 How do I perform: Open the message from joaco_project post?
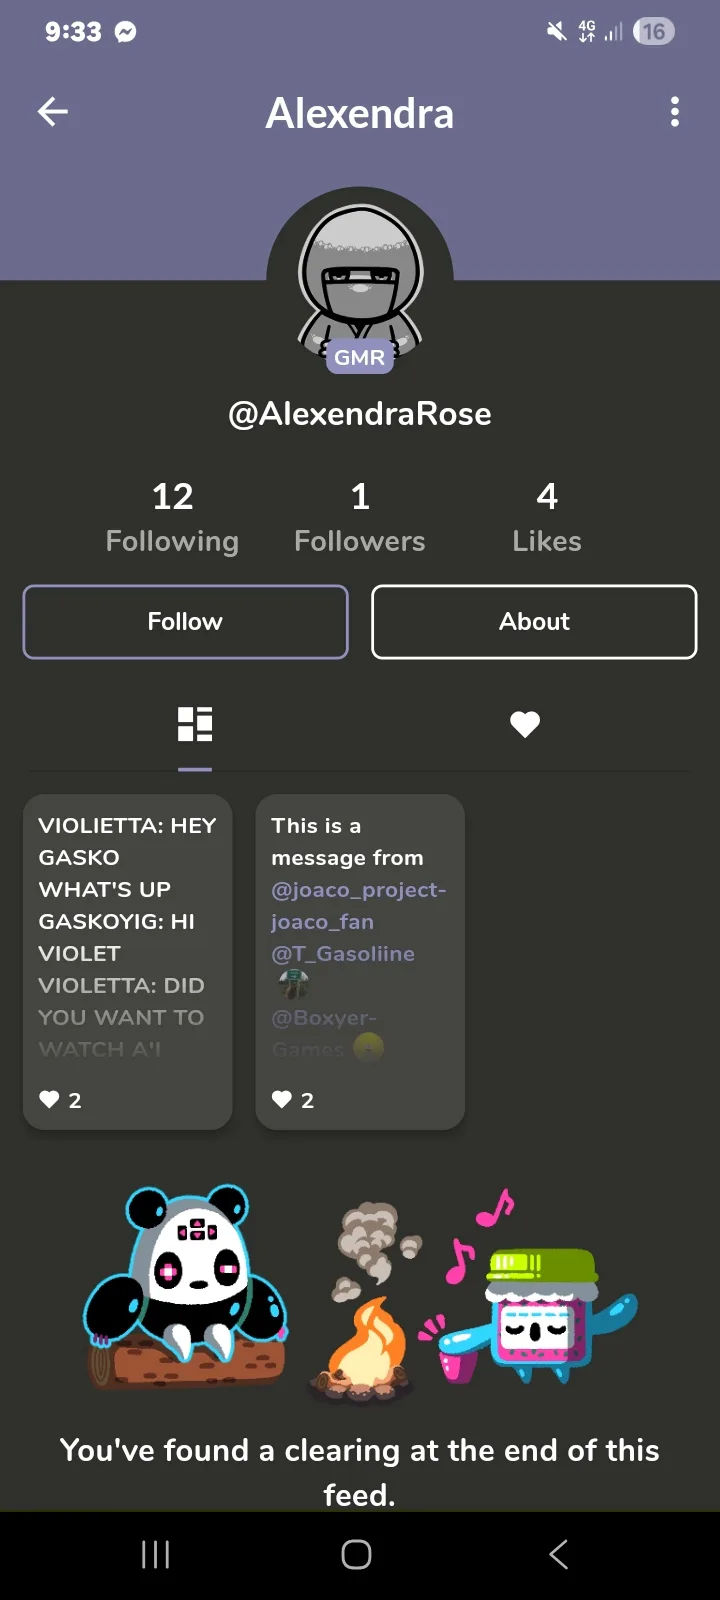tap(360, 840)
